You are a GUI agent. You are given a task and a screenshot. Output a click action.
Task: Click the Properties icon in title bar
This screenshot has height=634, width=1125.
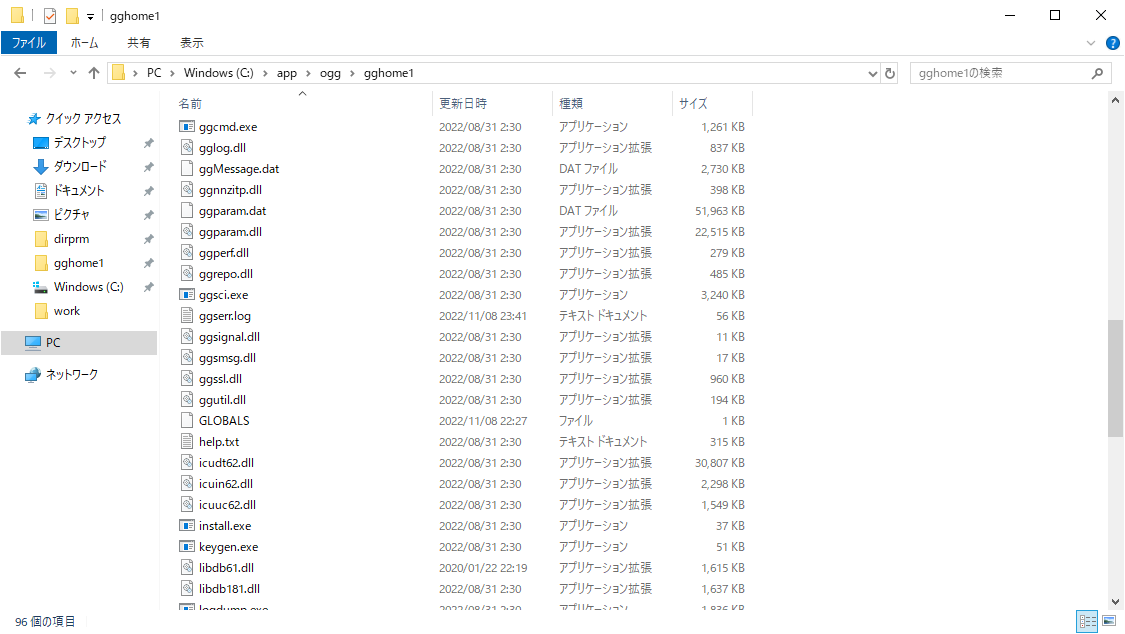50,16
